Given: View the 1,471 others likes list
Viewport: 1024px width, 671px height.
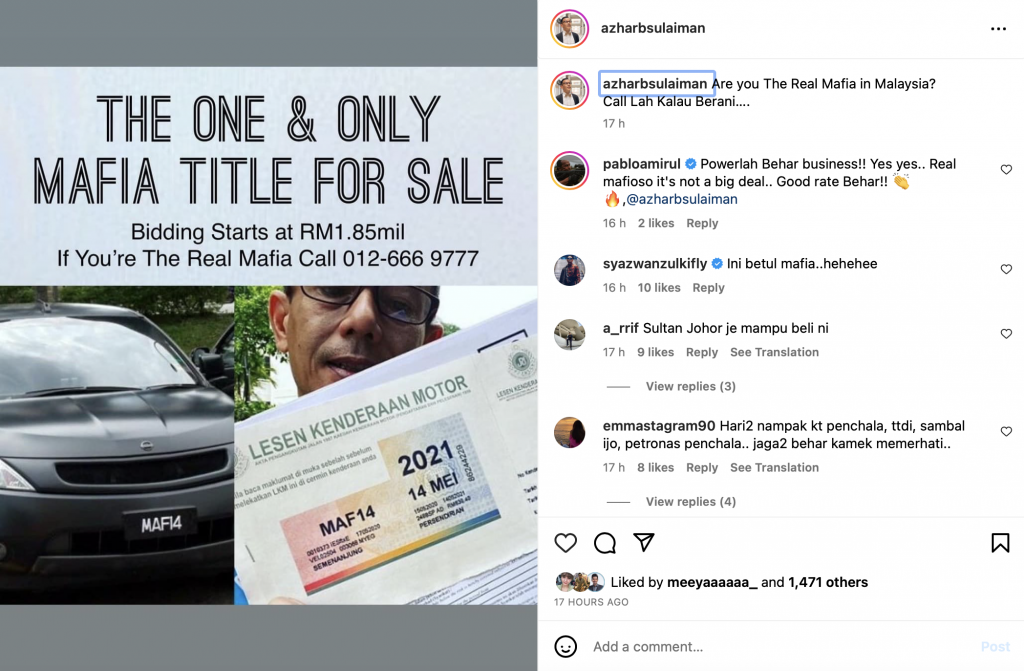Looking at the screenshot, I should coord(828,582).
